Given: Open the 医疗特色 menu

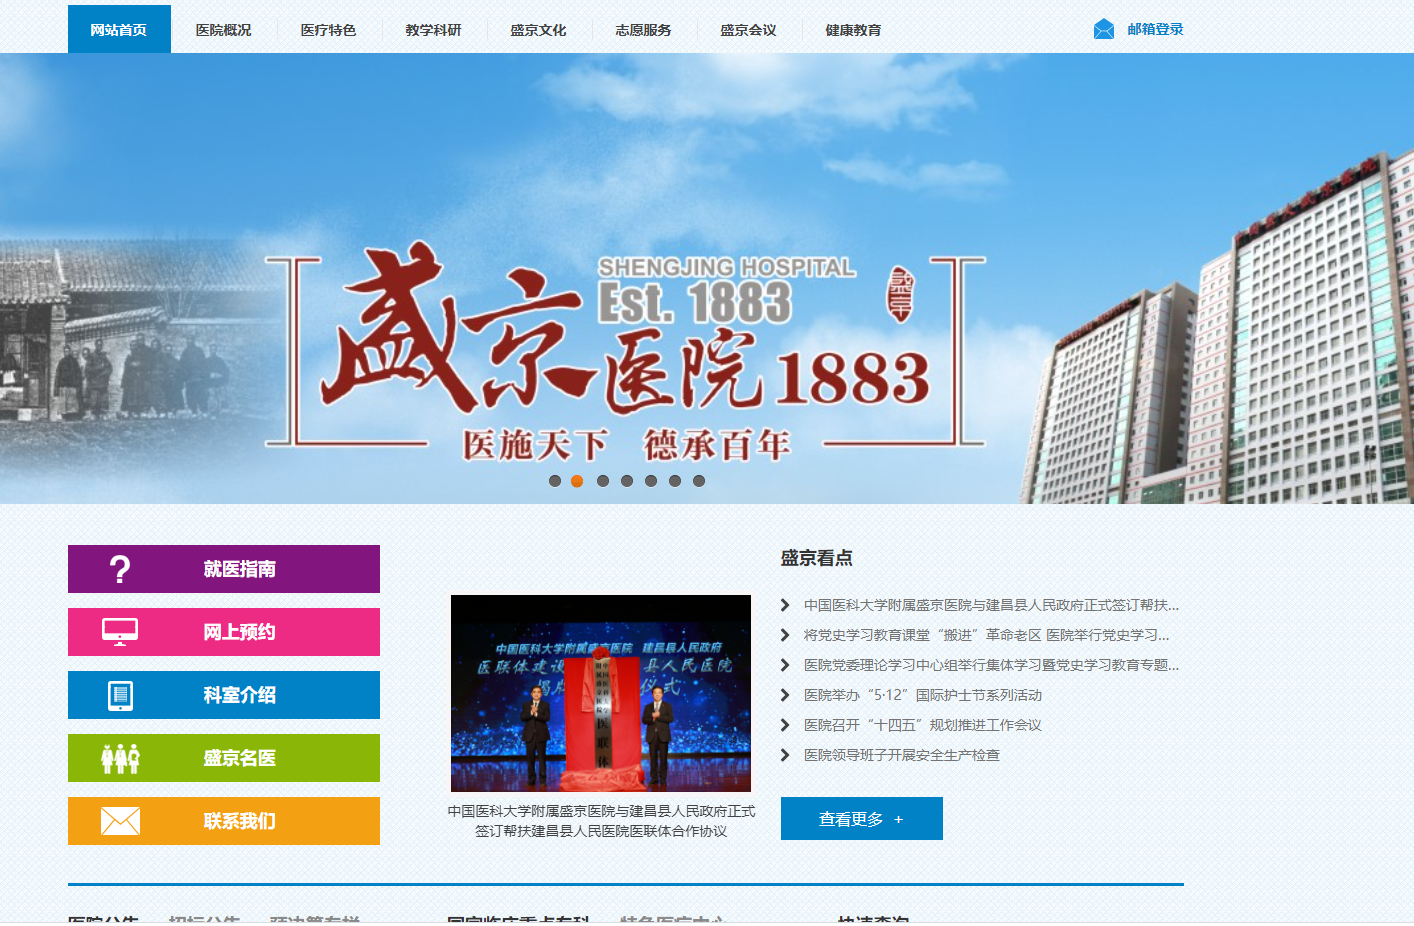Looking at the screenshot, I should click(x=329, y=30).
